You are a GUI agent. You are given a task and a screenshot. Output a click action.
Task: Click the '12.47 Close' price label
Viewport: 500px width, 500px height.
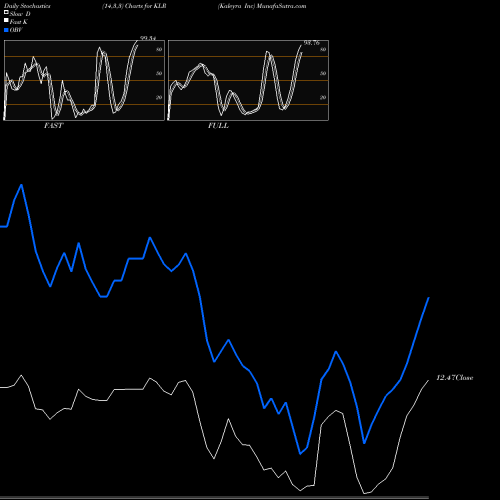click(455, 378)
